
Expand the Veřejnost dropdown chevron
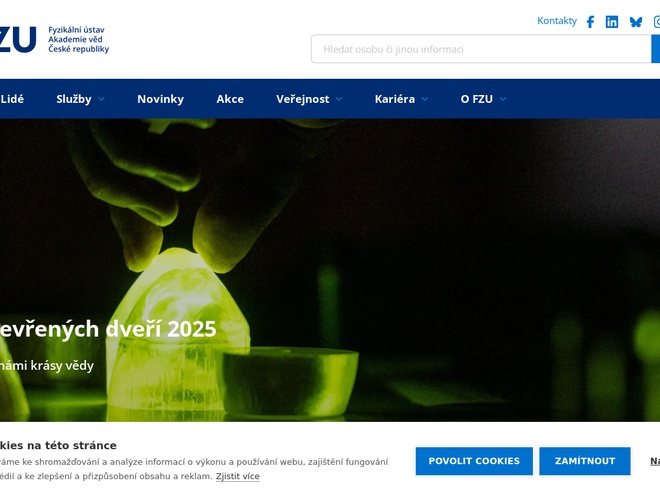[x=339, y=99]
